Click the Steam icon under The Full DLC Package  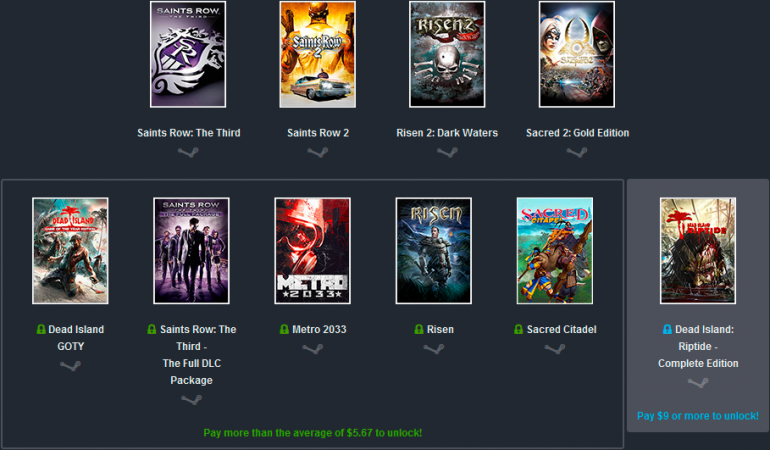point(192,399)
